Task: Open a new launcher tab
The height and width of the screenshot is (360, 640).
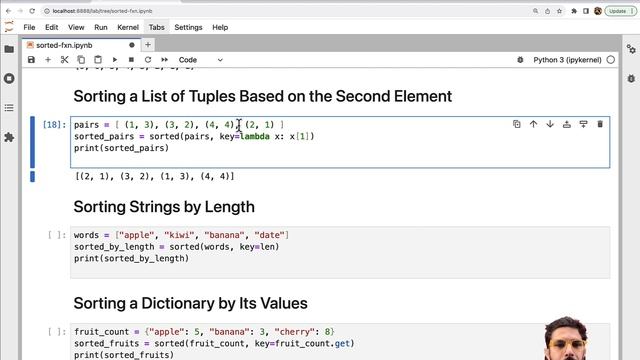Action: click(148, 45)
